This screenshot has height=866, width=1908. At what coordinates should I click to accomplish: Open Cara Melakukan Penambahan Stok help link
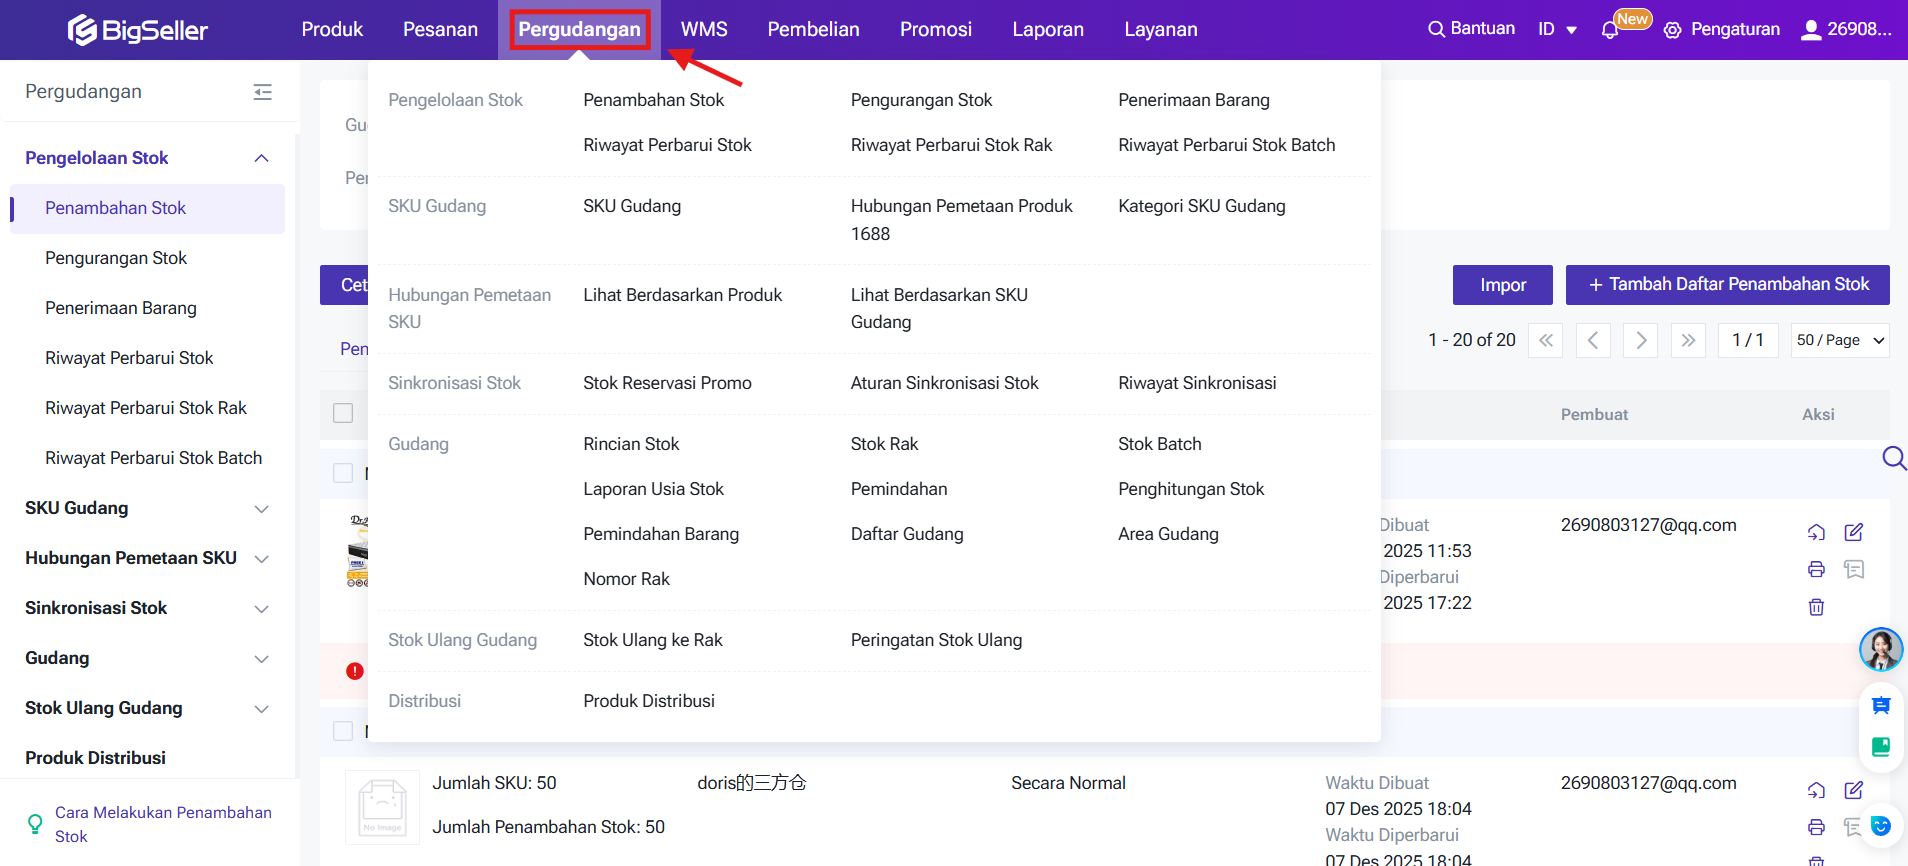[163, 824]
